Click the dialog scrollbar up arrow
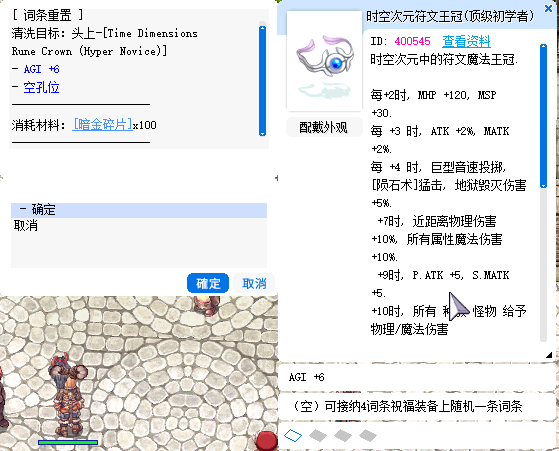 [262, 27]
